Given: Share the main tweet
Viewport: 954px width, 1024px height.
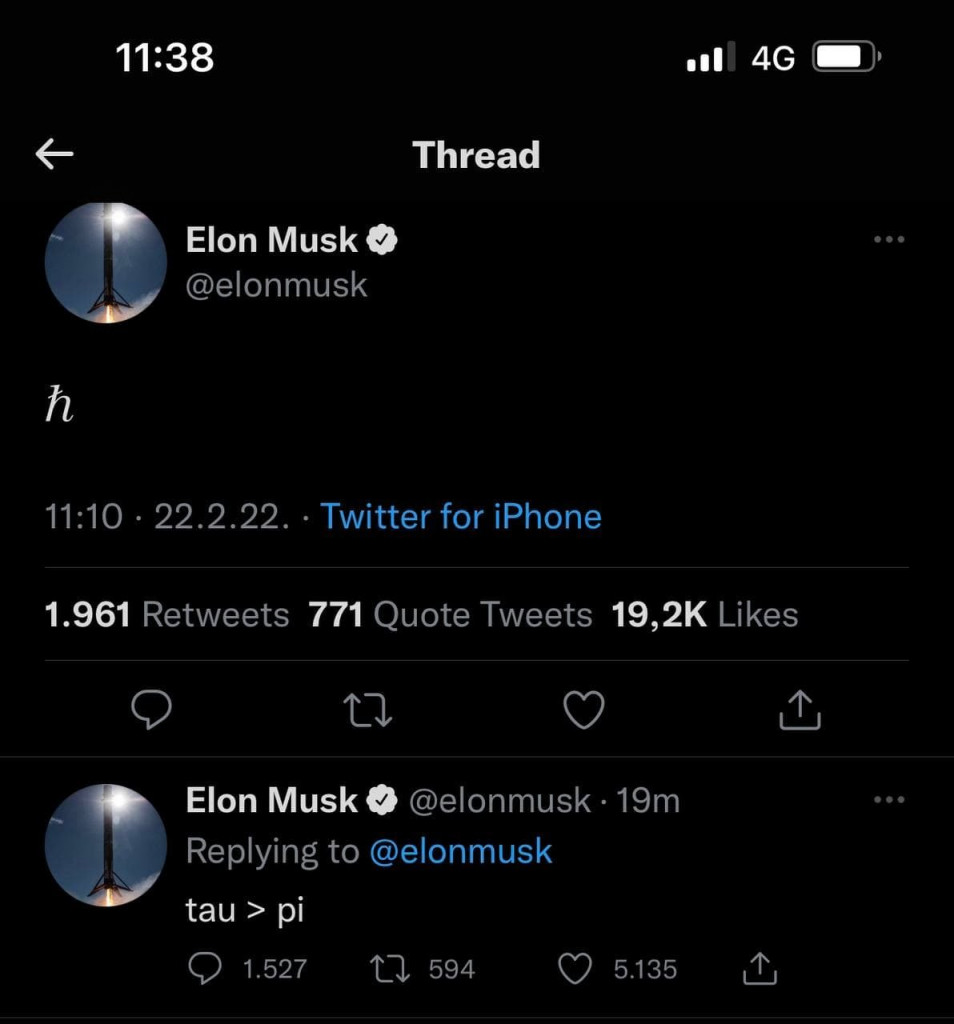Looking at the screenshot, I should click(799, 710).
